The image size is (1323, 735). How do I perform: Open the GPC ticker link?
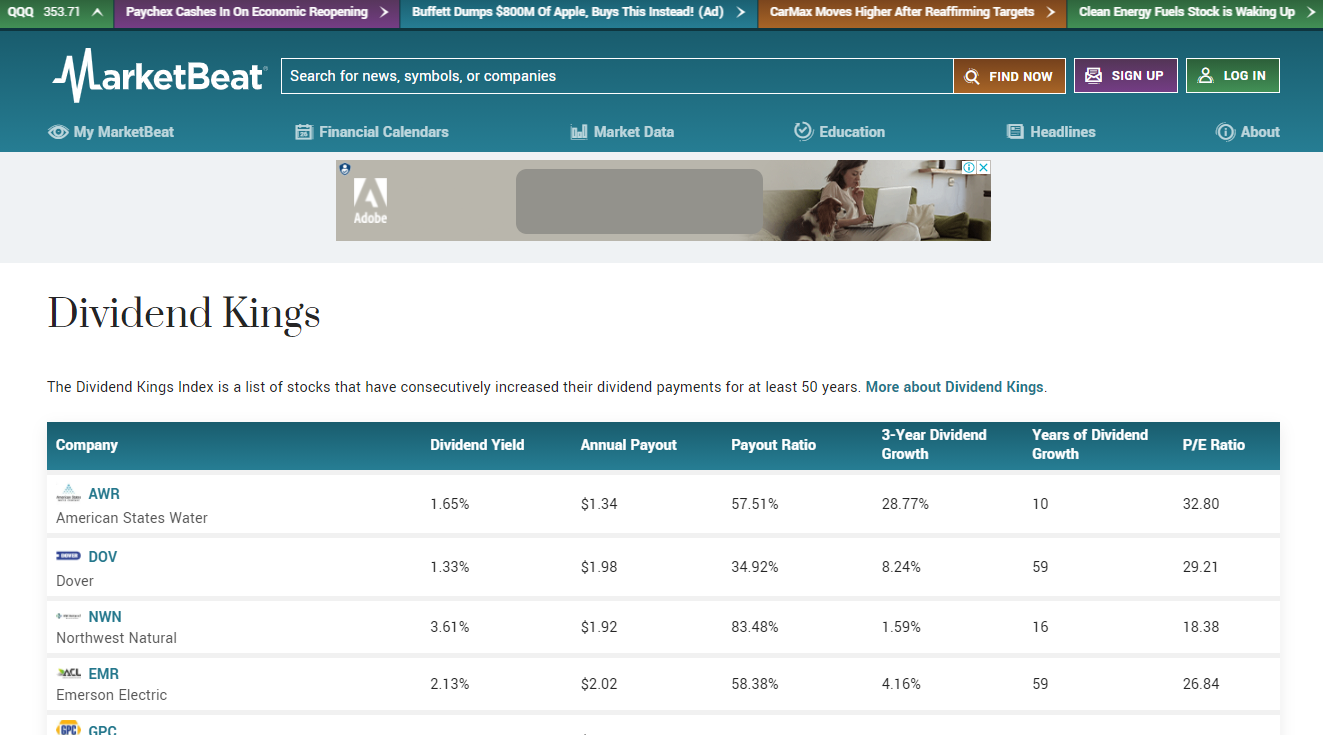103,729
